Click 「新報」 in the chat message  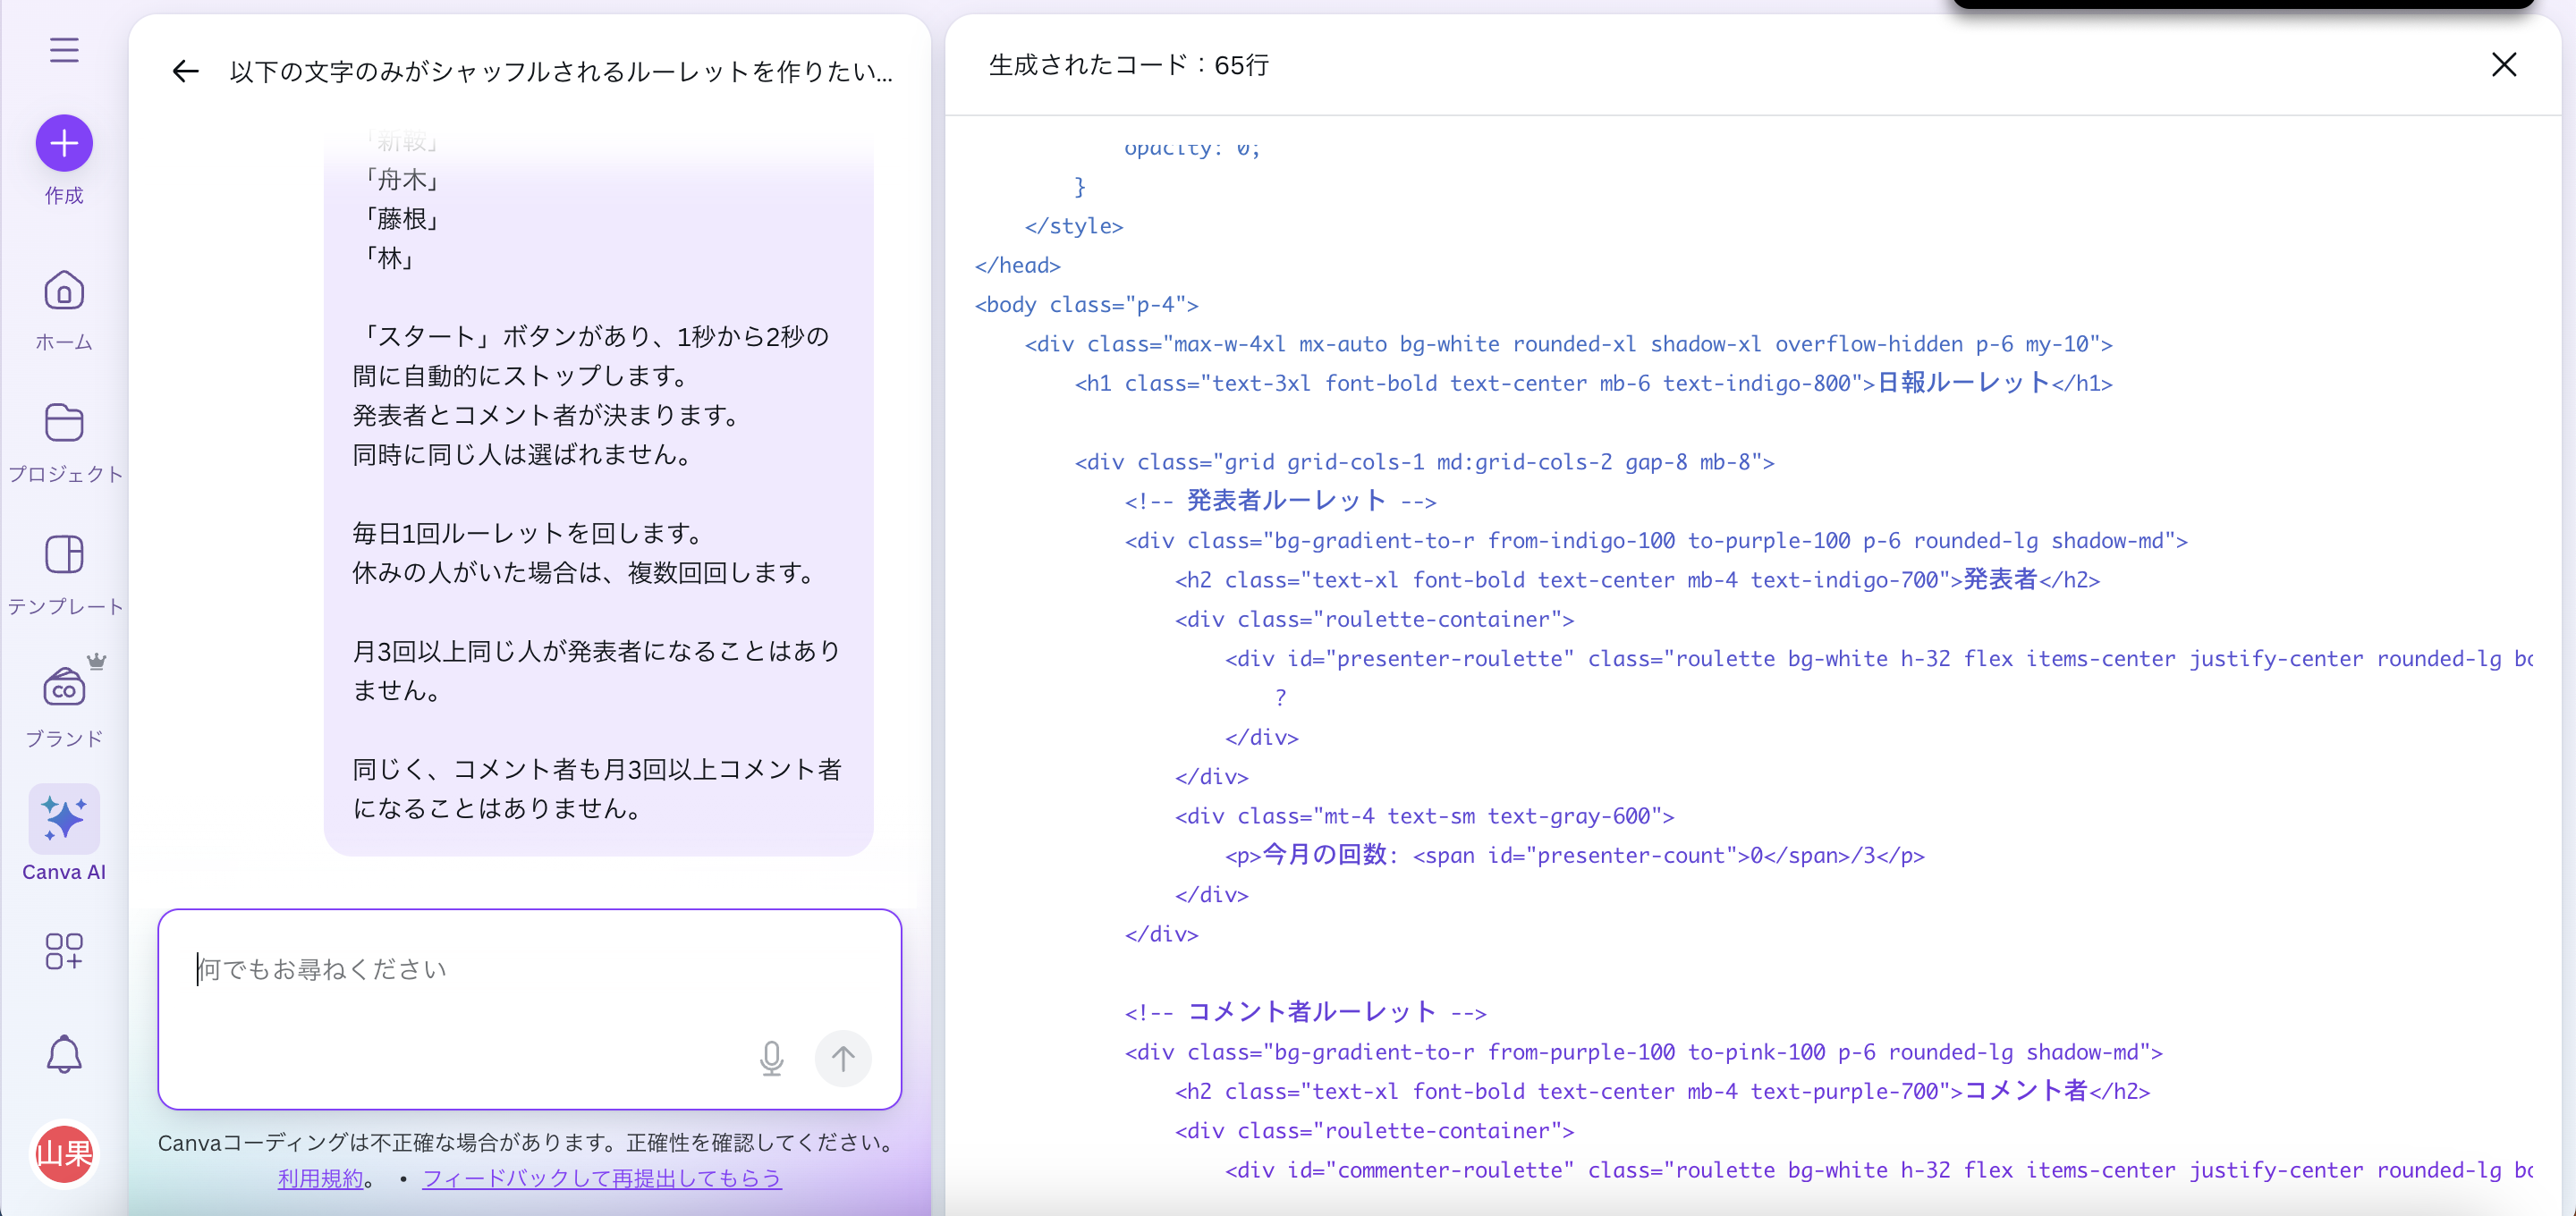401,140
